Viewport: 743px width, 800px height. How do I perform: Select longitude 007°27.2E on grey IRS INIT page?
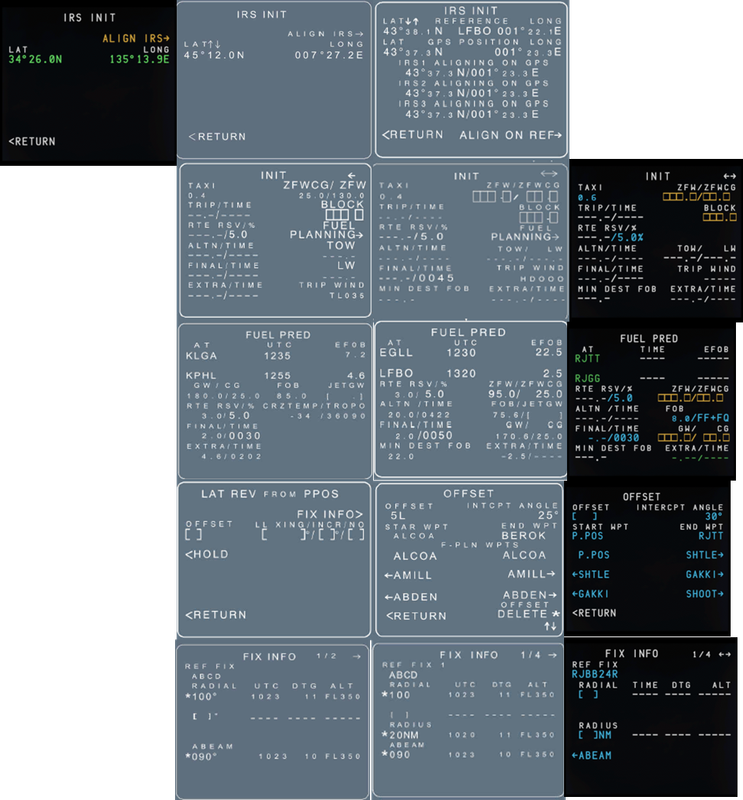pos(329,55)
